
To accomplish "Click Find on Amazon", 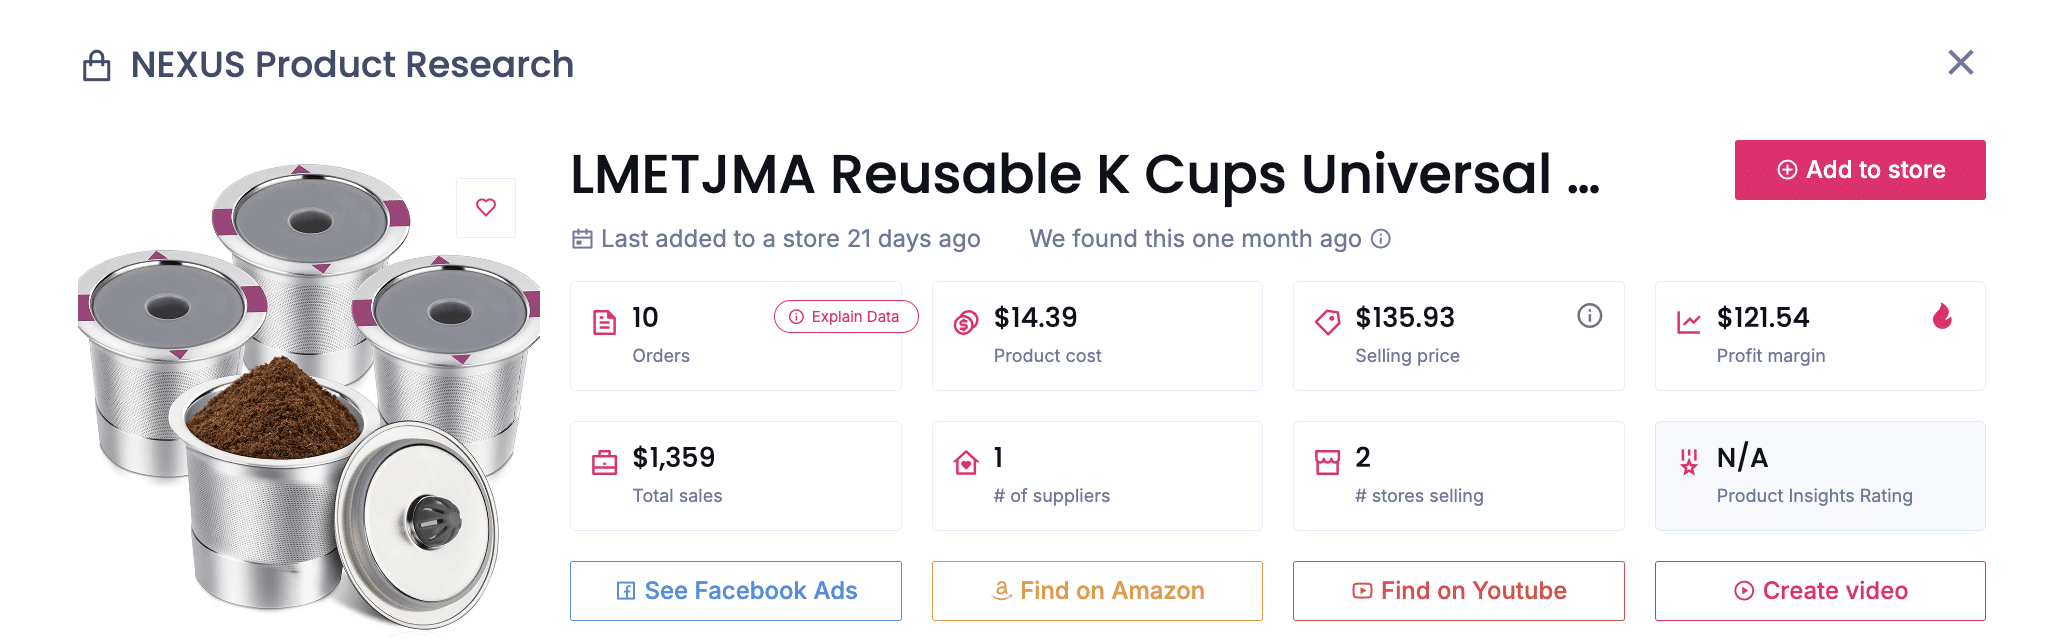I will (x=1097, y=590).
